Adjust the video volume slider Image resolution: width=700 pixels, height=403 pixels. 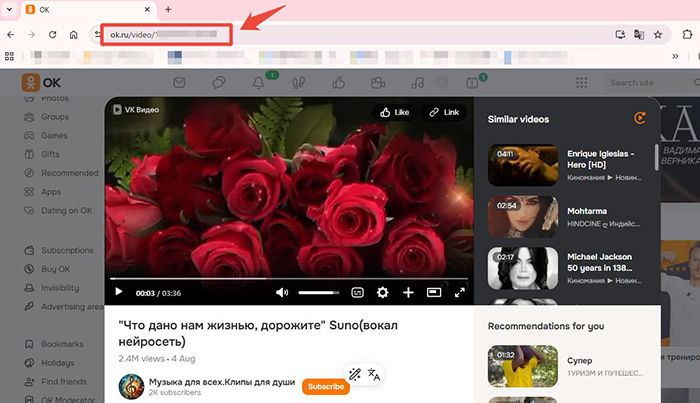tap(319, 293)
